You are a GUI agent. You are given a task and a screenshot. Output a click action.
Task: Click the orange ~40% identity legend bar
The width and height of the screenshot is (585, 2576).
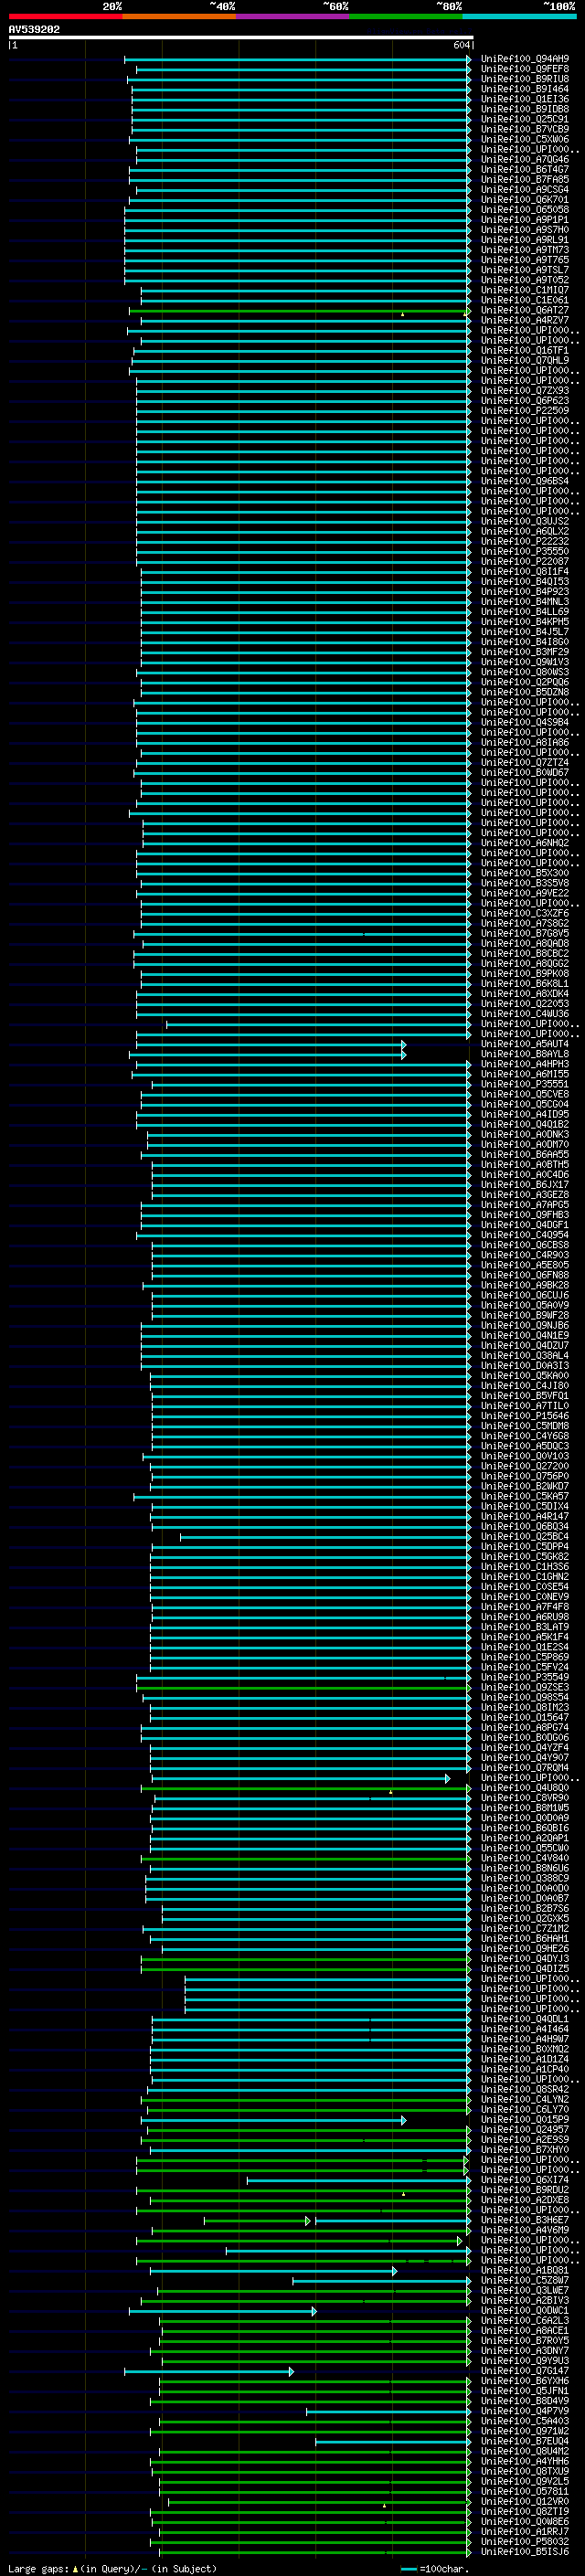point(179,16)
